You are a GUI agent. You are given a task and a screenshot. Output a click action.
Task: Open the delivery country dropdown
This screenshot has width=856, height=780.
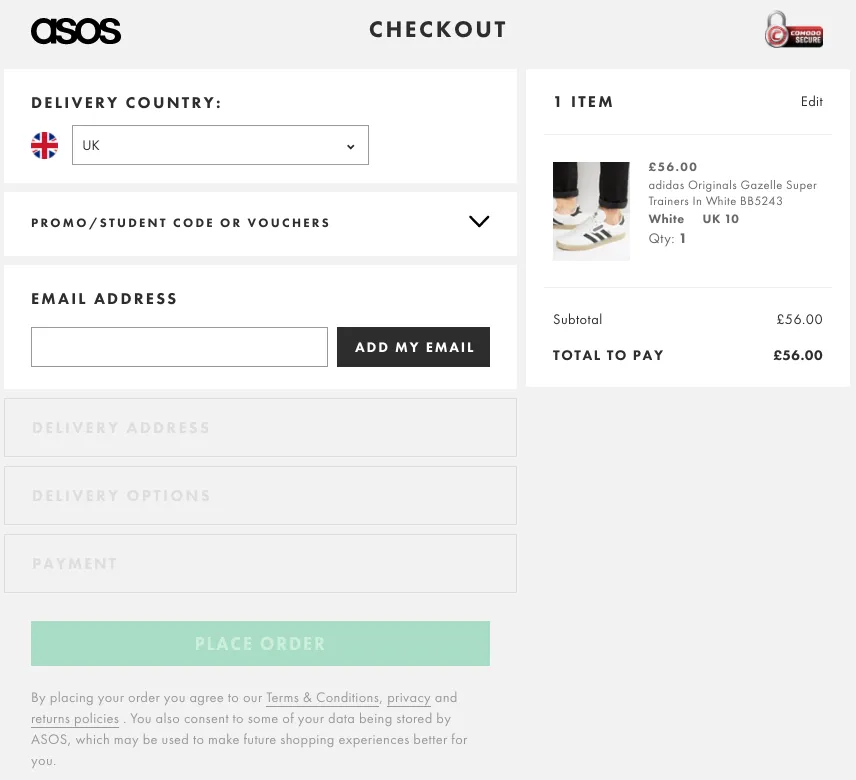220,146
